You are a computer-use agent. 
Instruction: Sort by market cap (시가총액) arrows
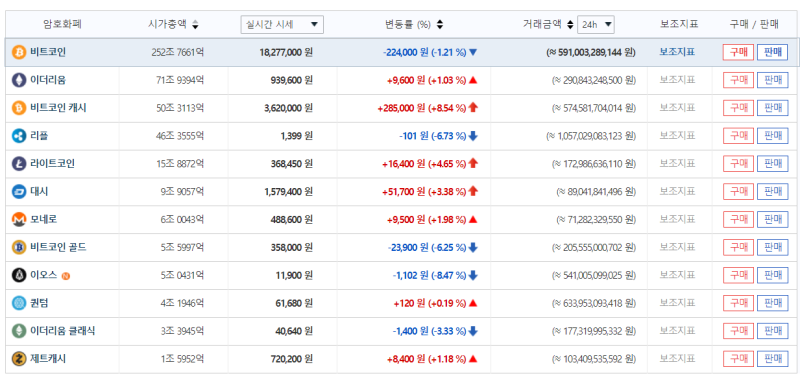click(195, 24)
